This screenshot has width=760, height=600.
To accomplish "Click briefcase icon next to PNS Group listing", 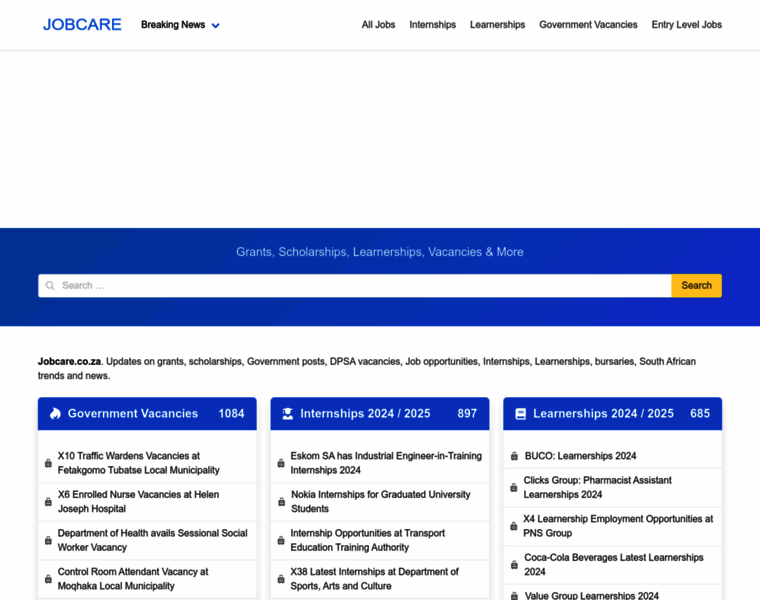I will pyautogui.click(x=514, y=526).
